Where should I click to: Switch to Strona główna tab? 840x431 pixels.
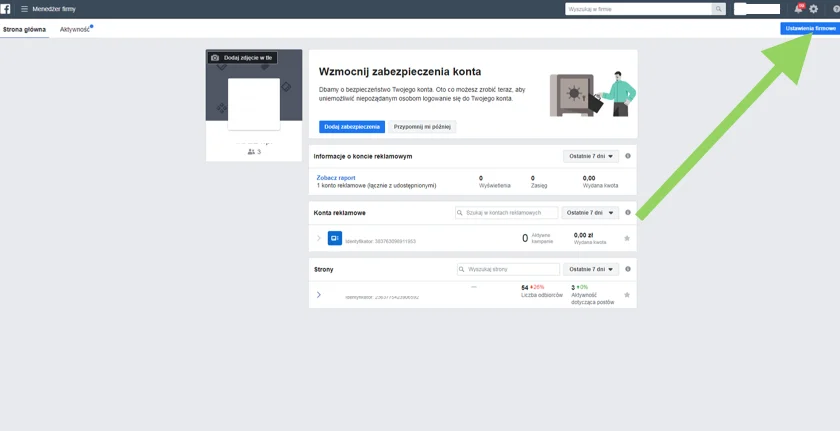click(24, 29)
